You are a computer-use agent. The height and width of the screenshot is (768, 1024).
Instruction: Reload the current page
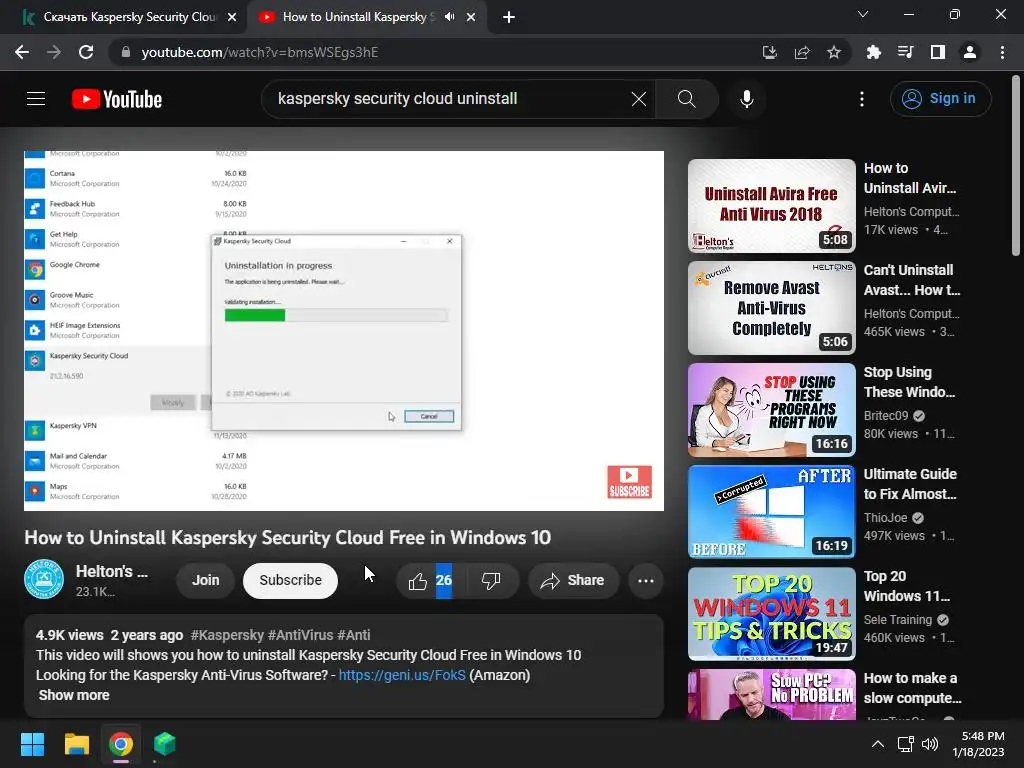coord(86,52)
